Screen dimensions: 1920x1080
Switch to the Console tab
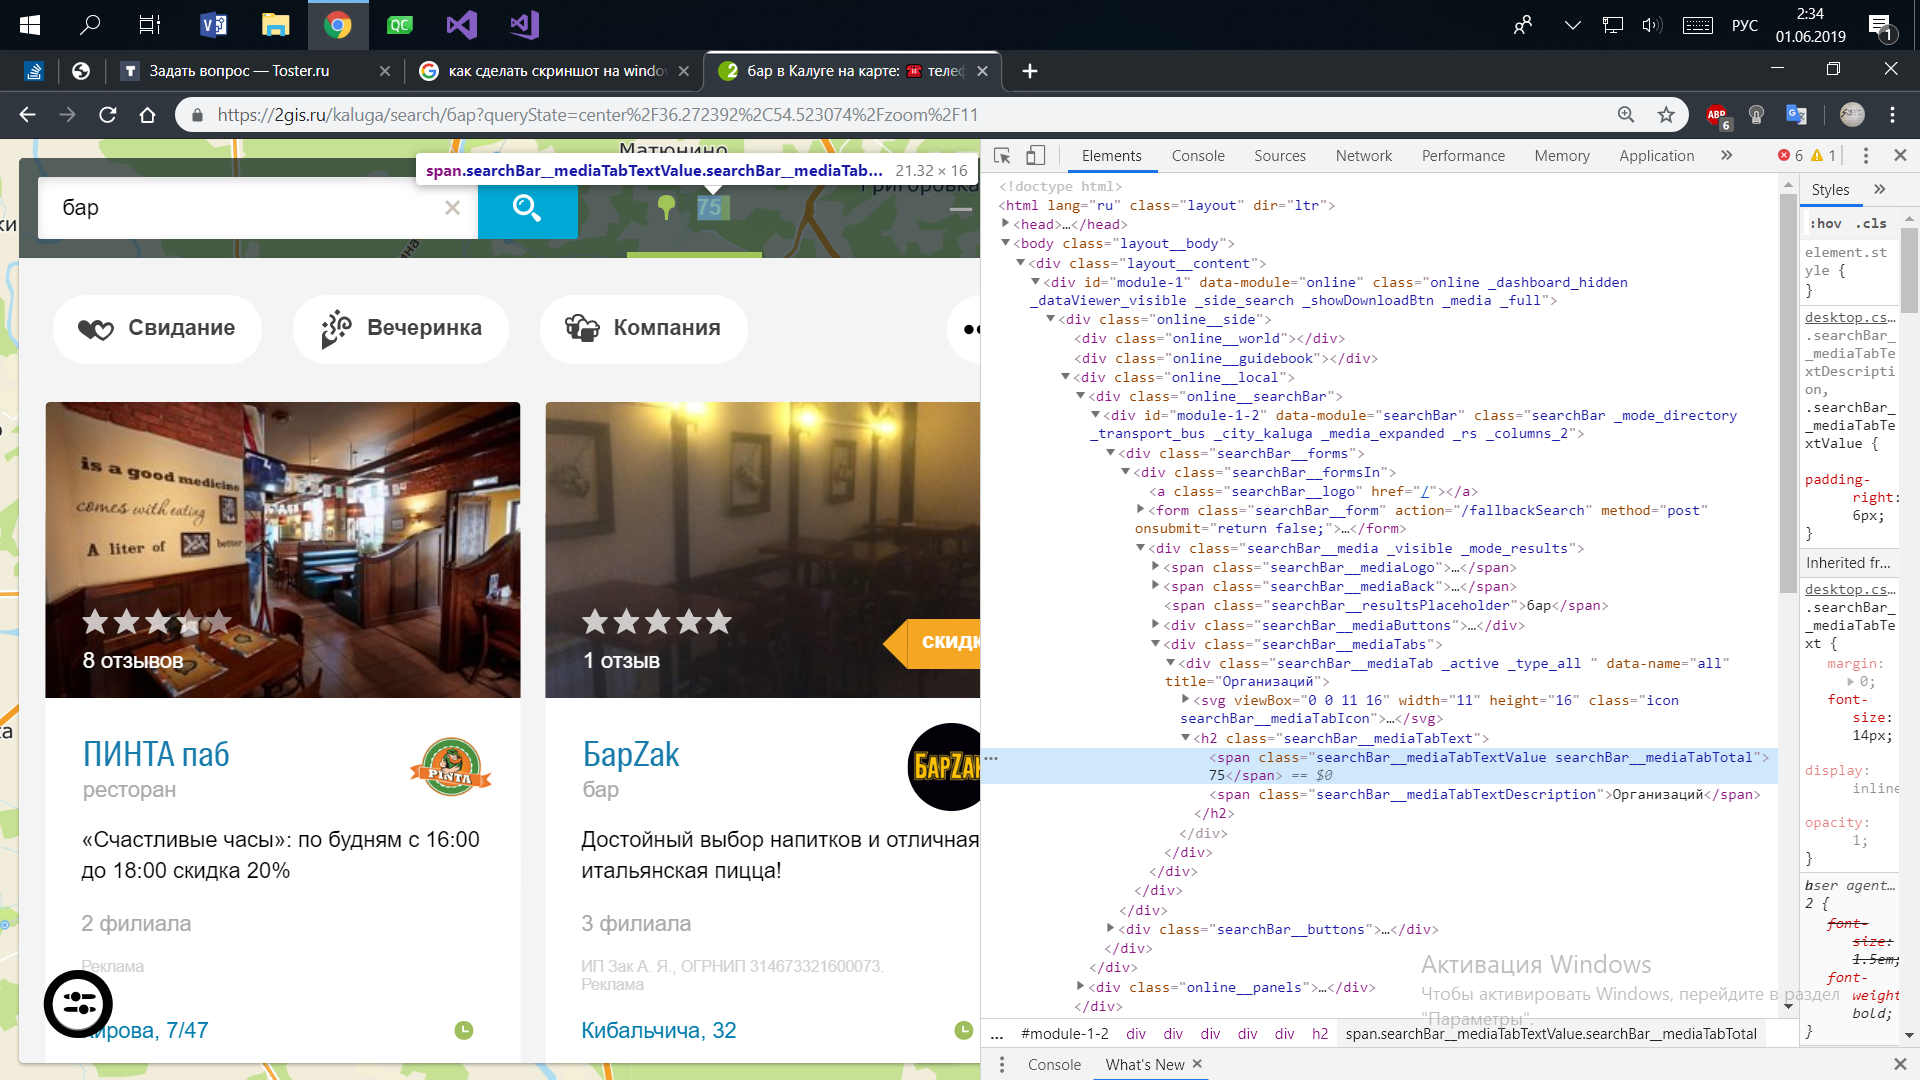[1198, 155]
